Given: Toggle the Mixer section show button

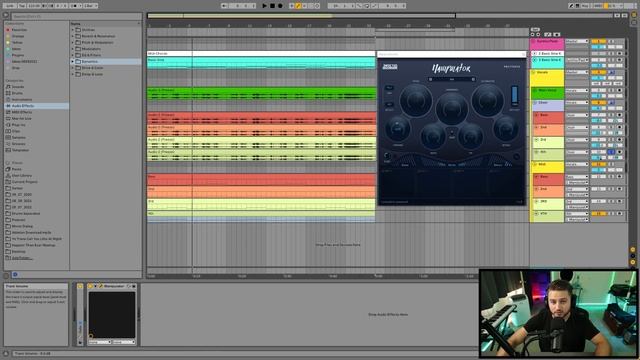Looking at the screenshot, I should 633,262.
